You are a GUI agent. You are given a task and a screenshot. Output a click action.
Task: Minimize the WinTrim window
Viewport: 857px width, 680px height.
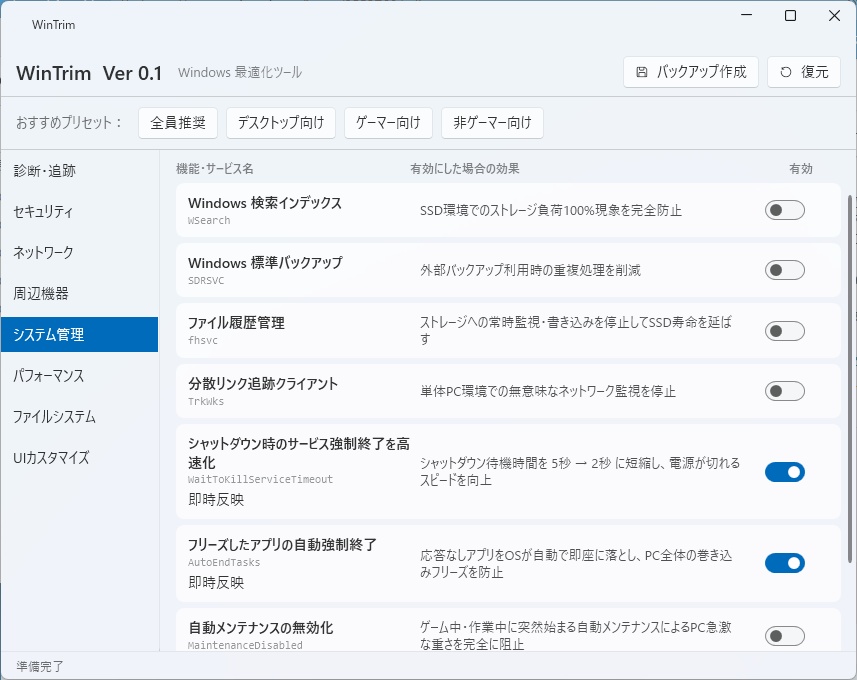coord(747,15)
